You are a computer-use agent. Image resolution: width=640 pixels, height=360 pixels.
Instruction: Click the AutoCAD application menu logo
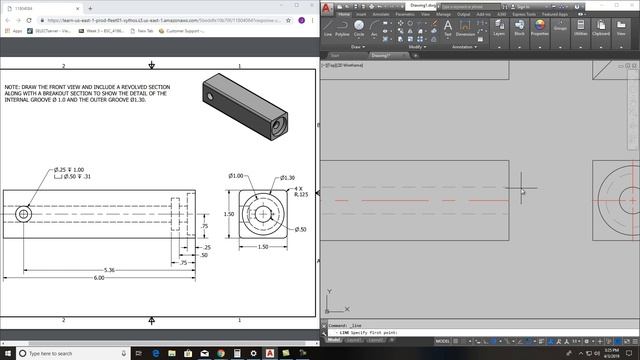point(327,8)
